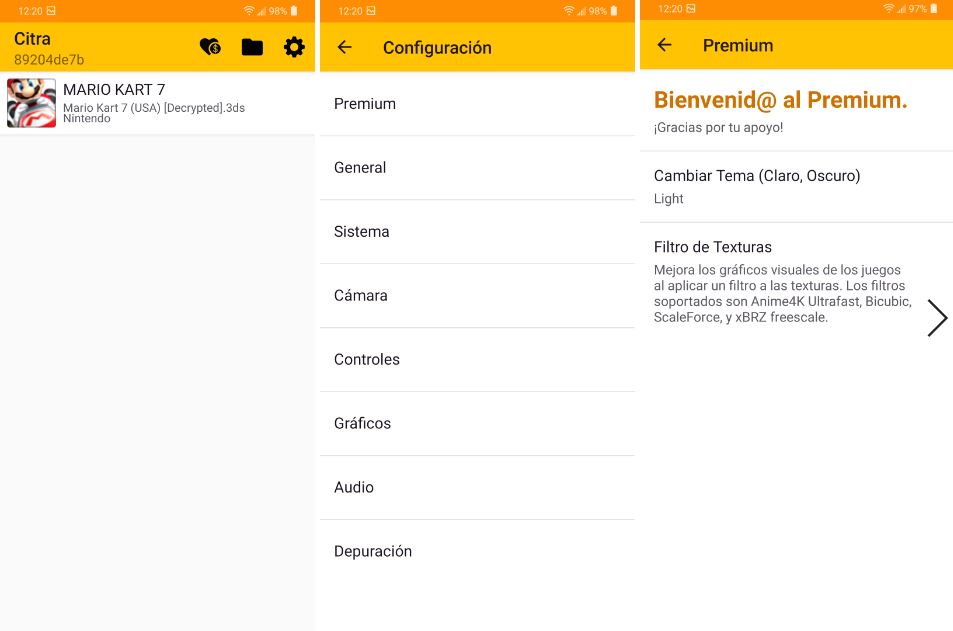
Task: Select game folder via folder icon
Action: click(252, 47)
